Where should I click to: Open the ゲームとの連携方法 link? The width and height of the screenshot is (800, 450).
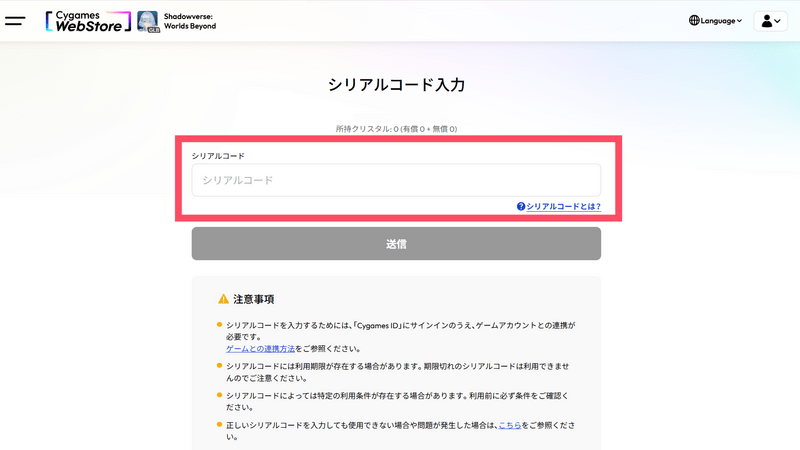point(260,349)
